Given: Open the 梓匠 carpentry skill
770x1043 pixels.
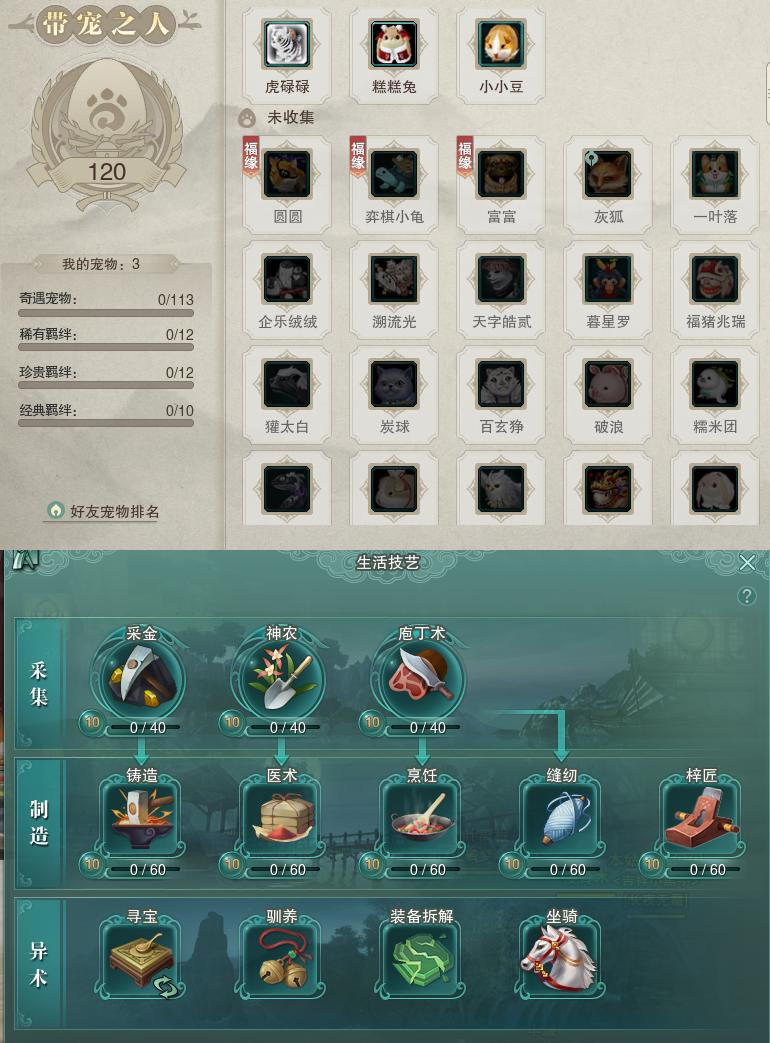Looking at the screenshot, I should click(702, 820).
